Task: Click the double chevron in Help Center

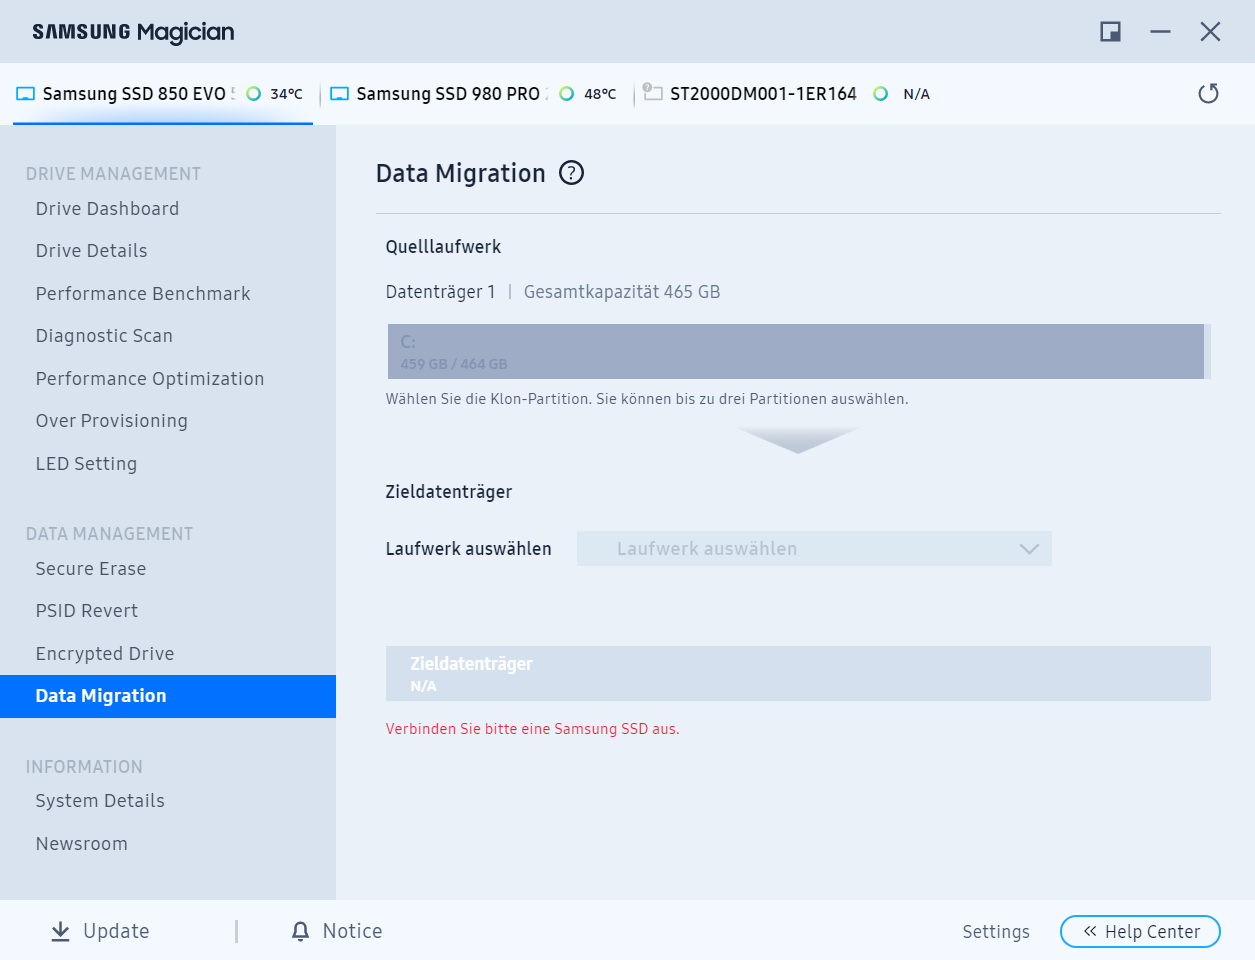Action: coord(1090,931)
